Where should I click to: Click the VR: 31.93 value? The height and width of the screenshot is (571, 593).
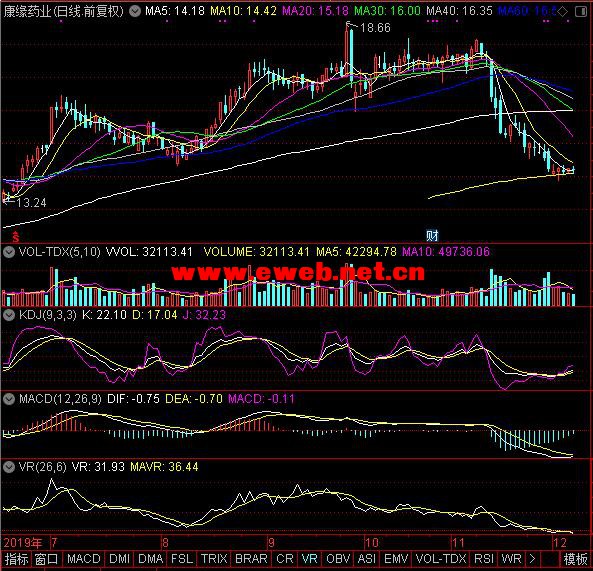click(98, 467)
